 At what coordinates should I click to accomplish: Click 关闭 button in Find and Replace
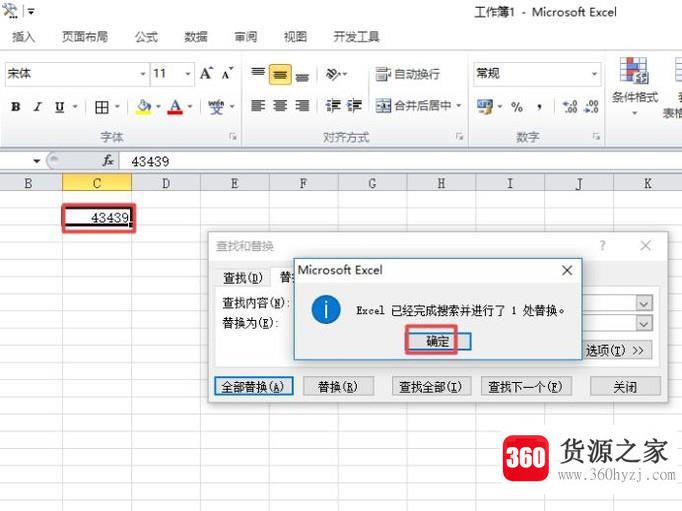coord(625,386)
